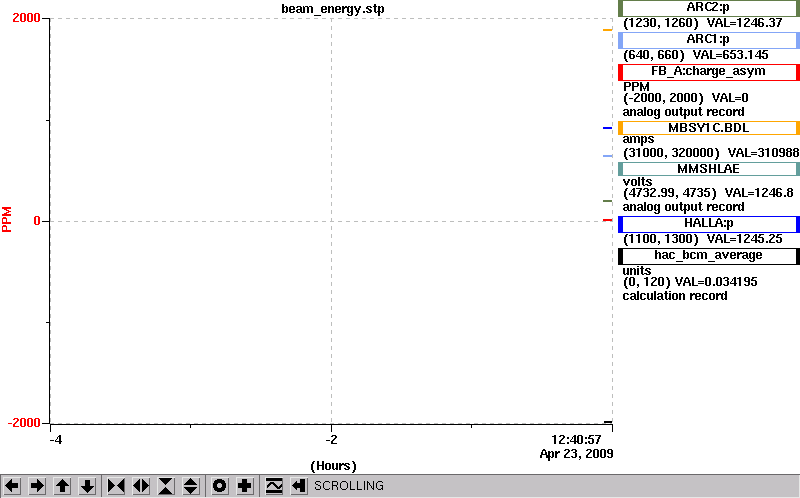Viewport: 800px width, 498px height.
Task: Click the red PPM y-axis label
Action: click(x=7, y=219)
